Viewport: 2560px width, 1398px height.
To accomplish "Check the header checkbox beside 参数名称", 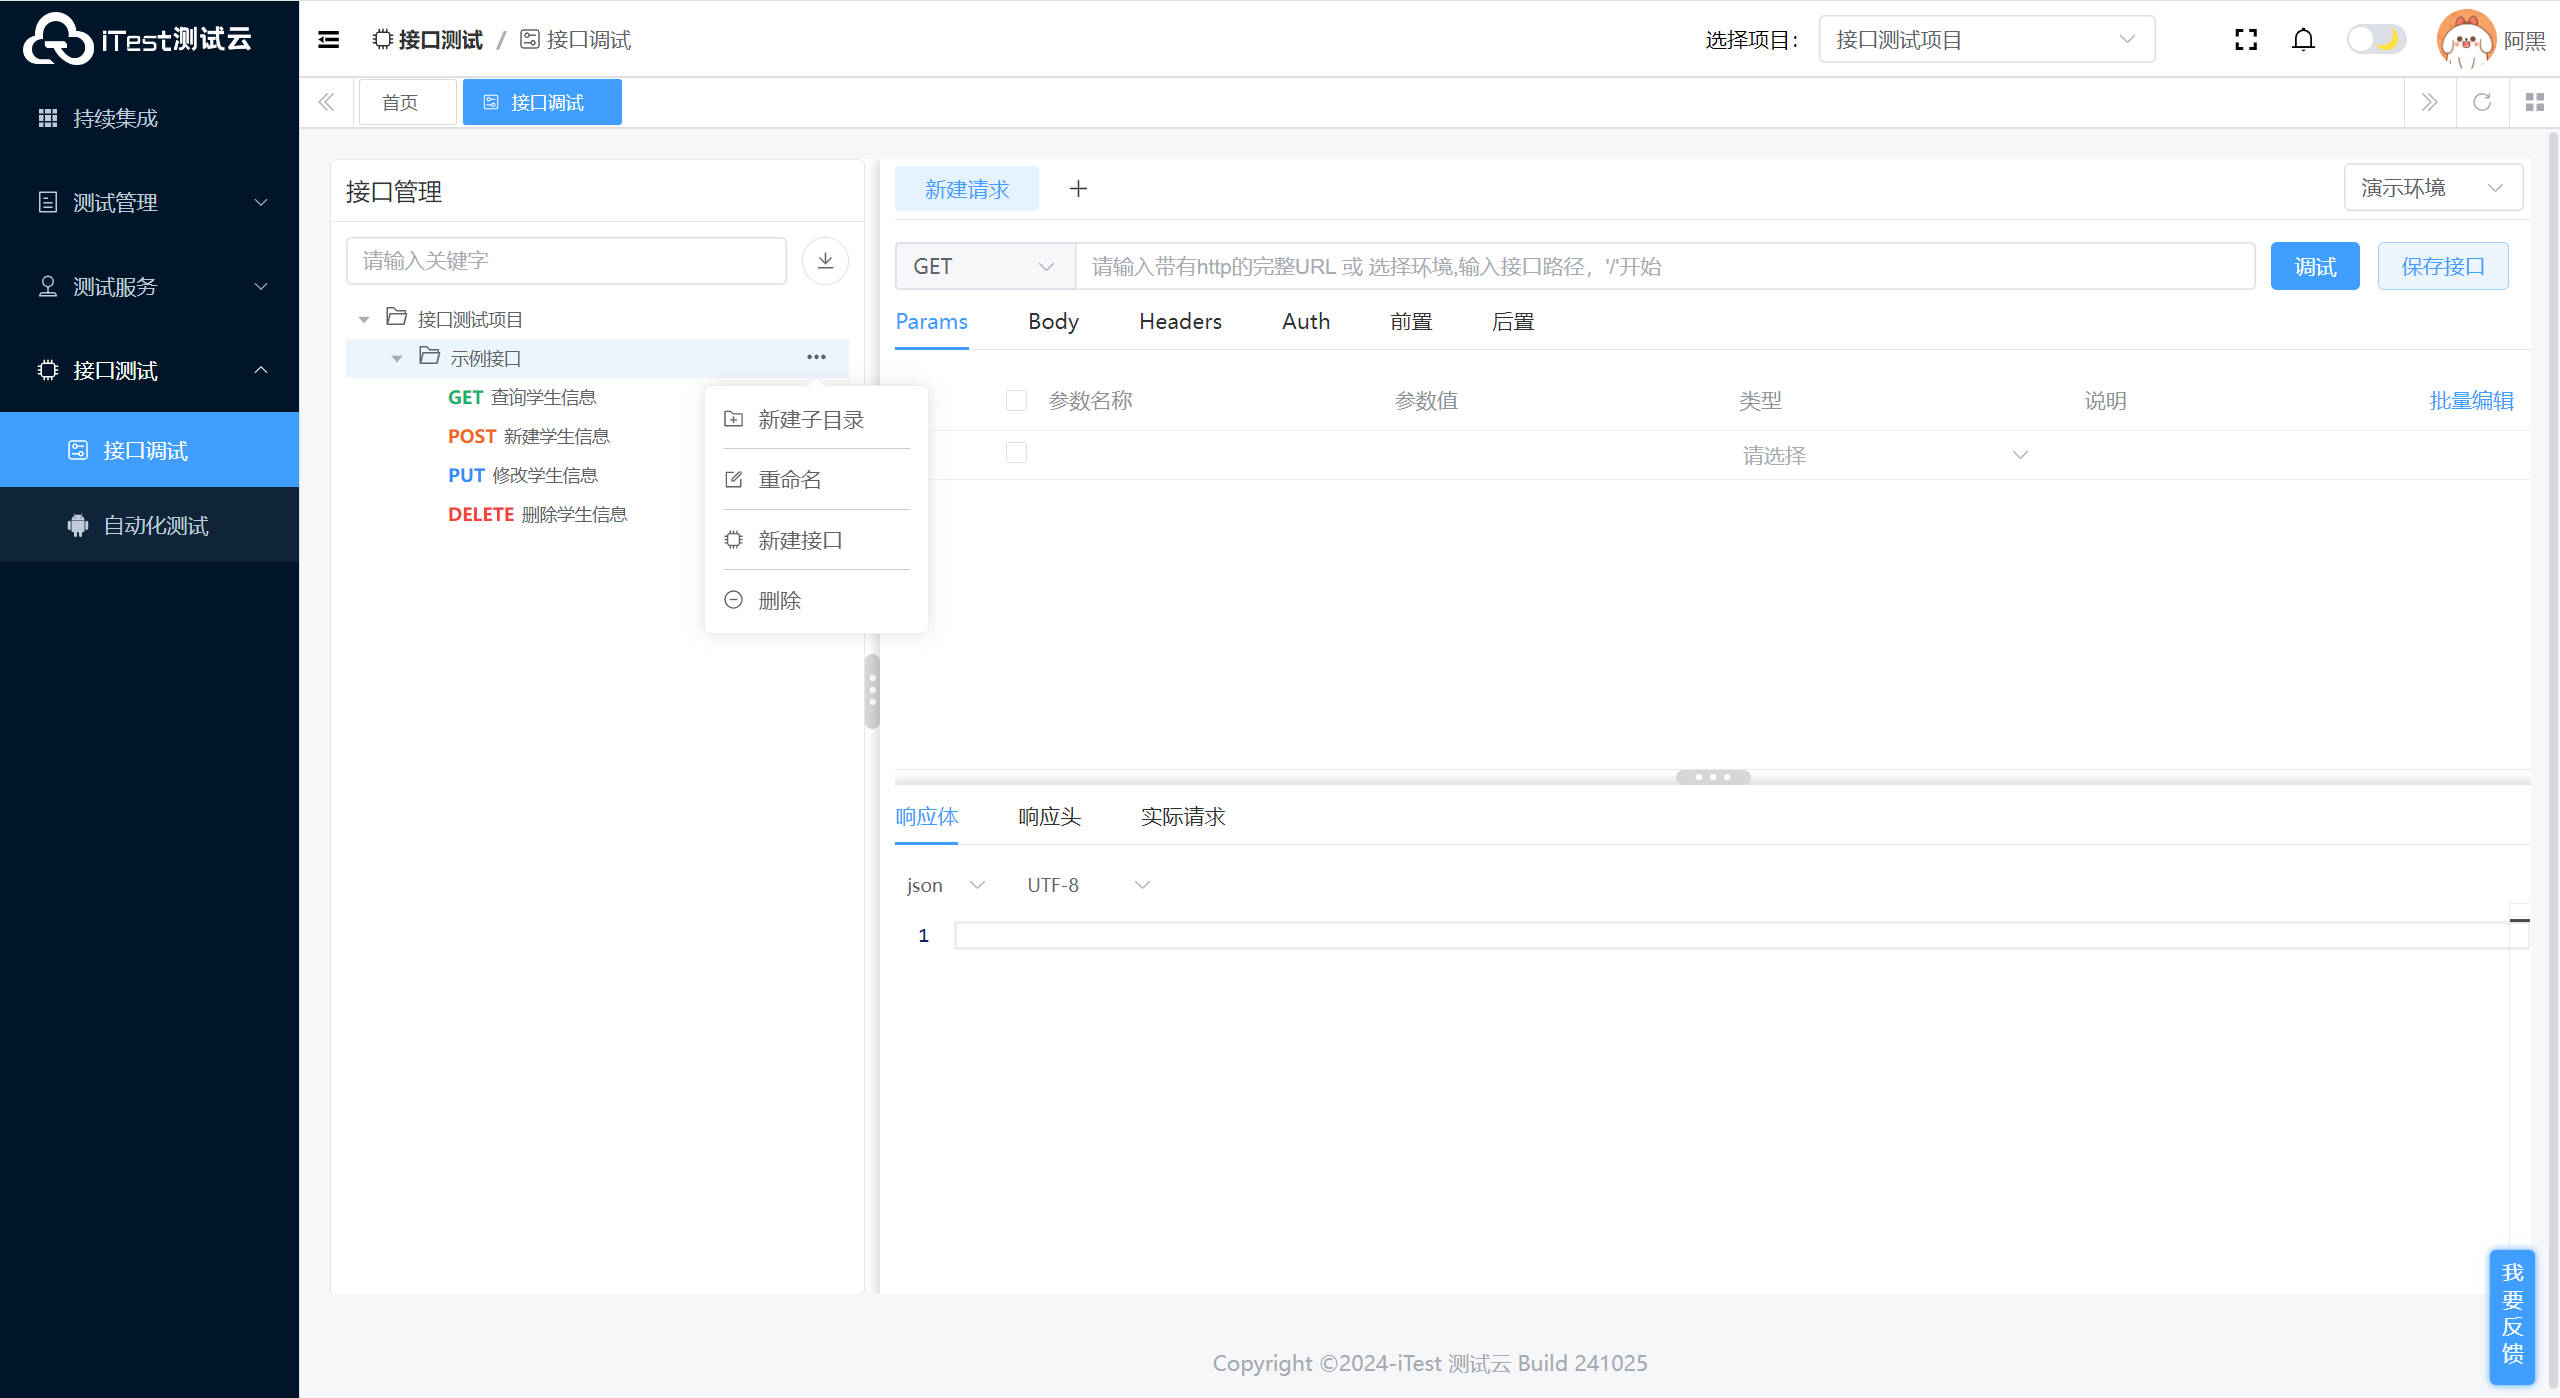I will [x=1016, y=401].
